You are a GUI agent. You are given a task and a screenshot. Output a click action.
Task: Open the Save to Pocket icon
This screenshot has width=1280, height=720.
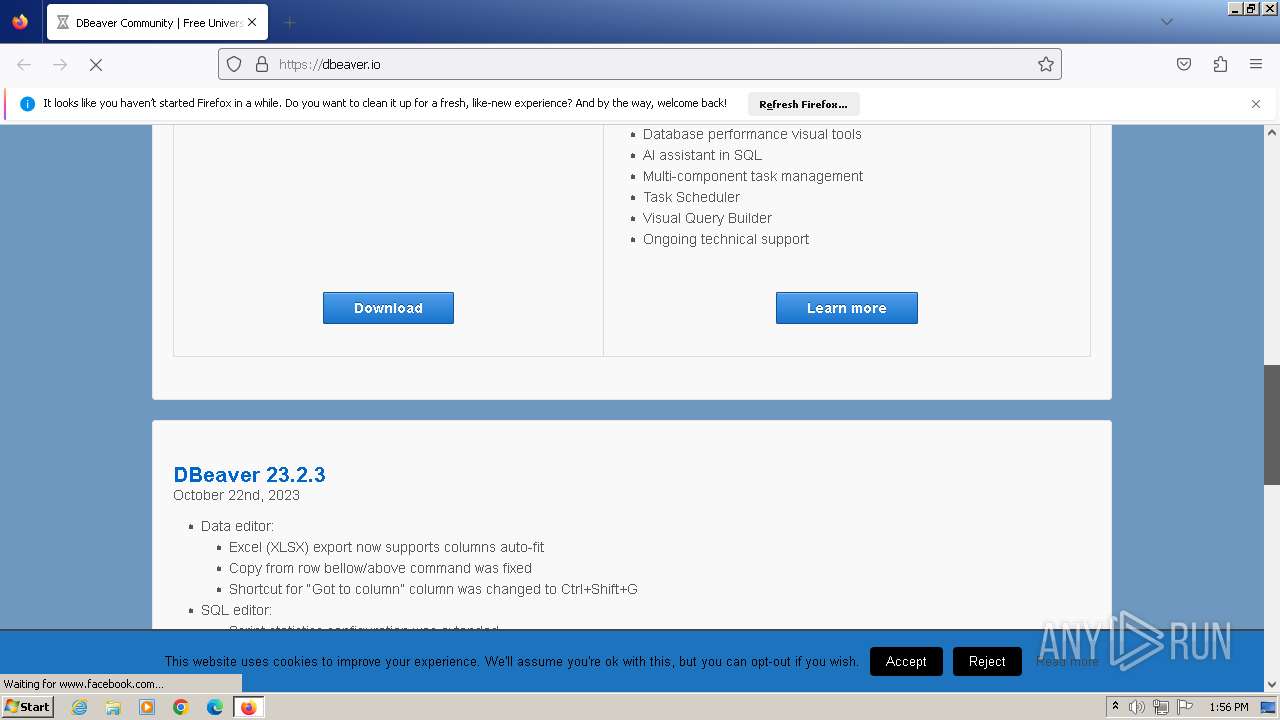coord(1184,64)
